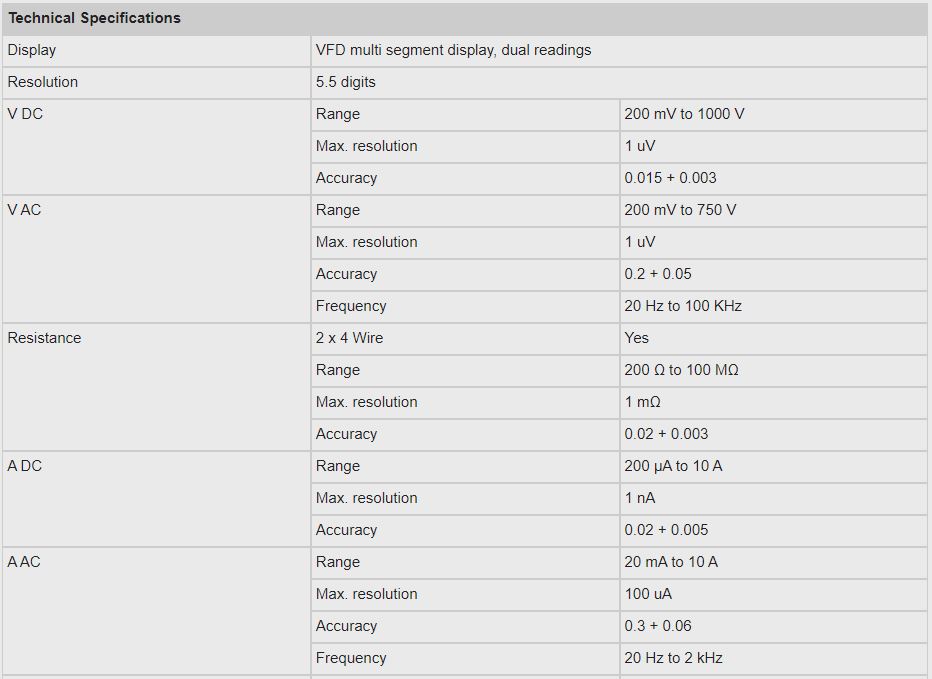Image resolution: width=932 pixels, height=679 pixels.
Task: Click the V DC section label
Action: (x=26, y=114)
